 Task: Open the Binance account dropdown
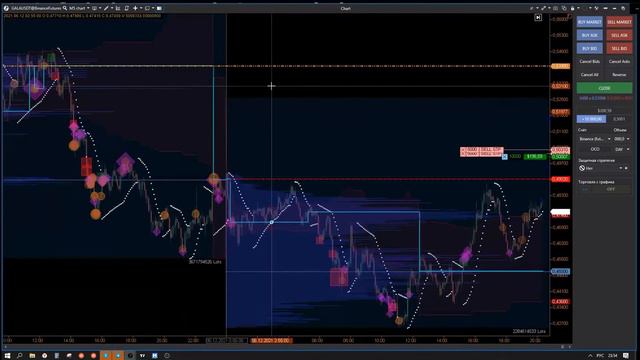[x=595, y=139]
